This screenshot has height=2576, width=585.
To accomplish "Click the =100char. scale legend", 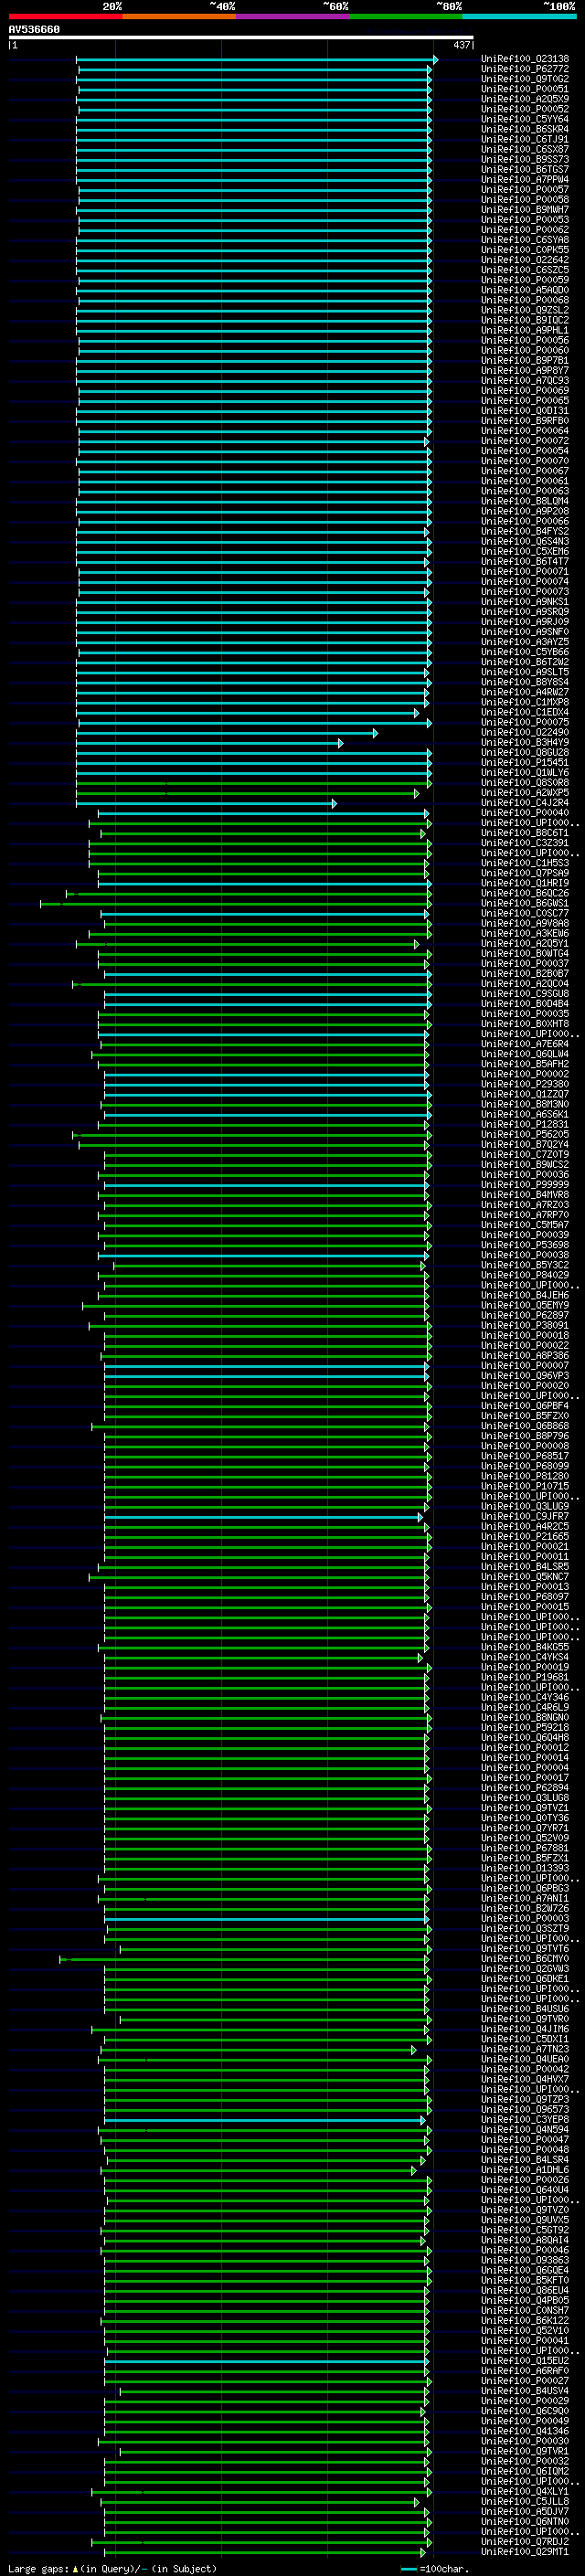I will point(433,2569).
